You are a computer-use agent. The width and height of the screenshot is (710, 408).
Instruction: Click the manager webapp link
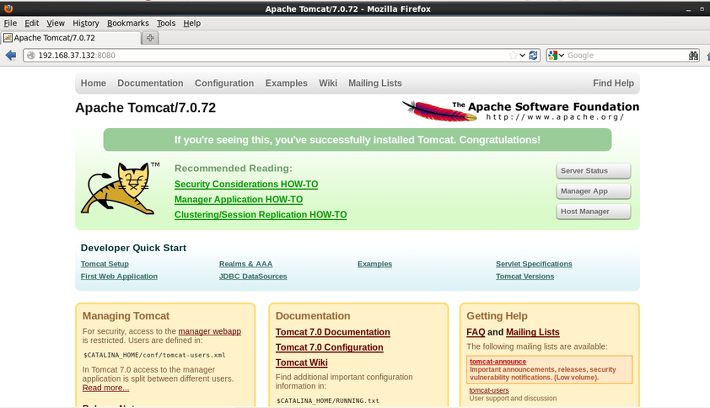click(210, 331)
